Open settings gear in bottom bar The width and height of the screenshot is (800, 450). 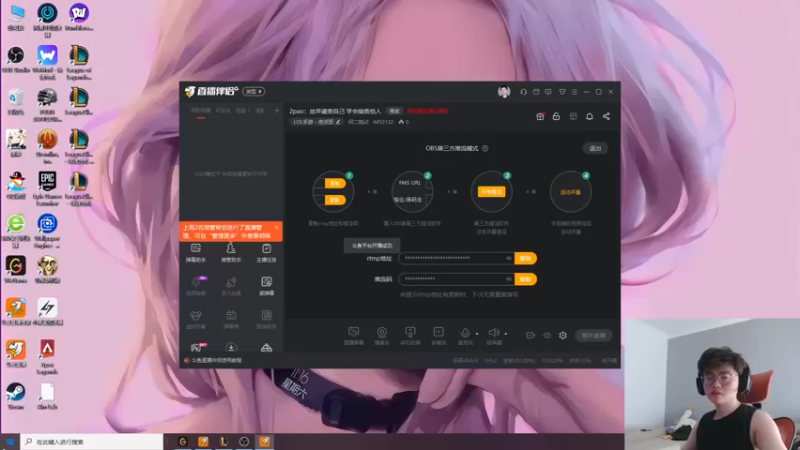click(563, 336)
